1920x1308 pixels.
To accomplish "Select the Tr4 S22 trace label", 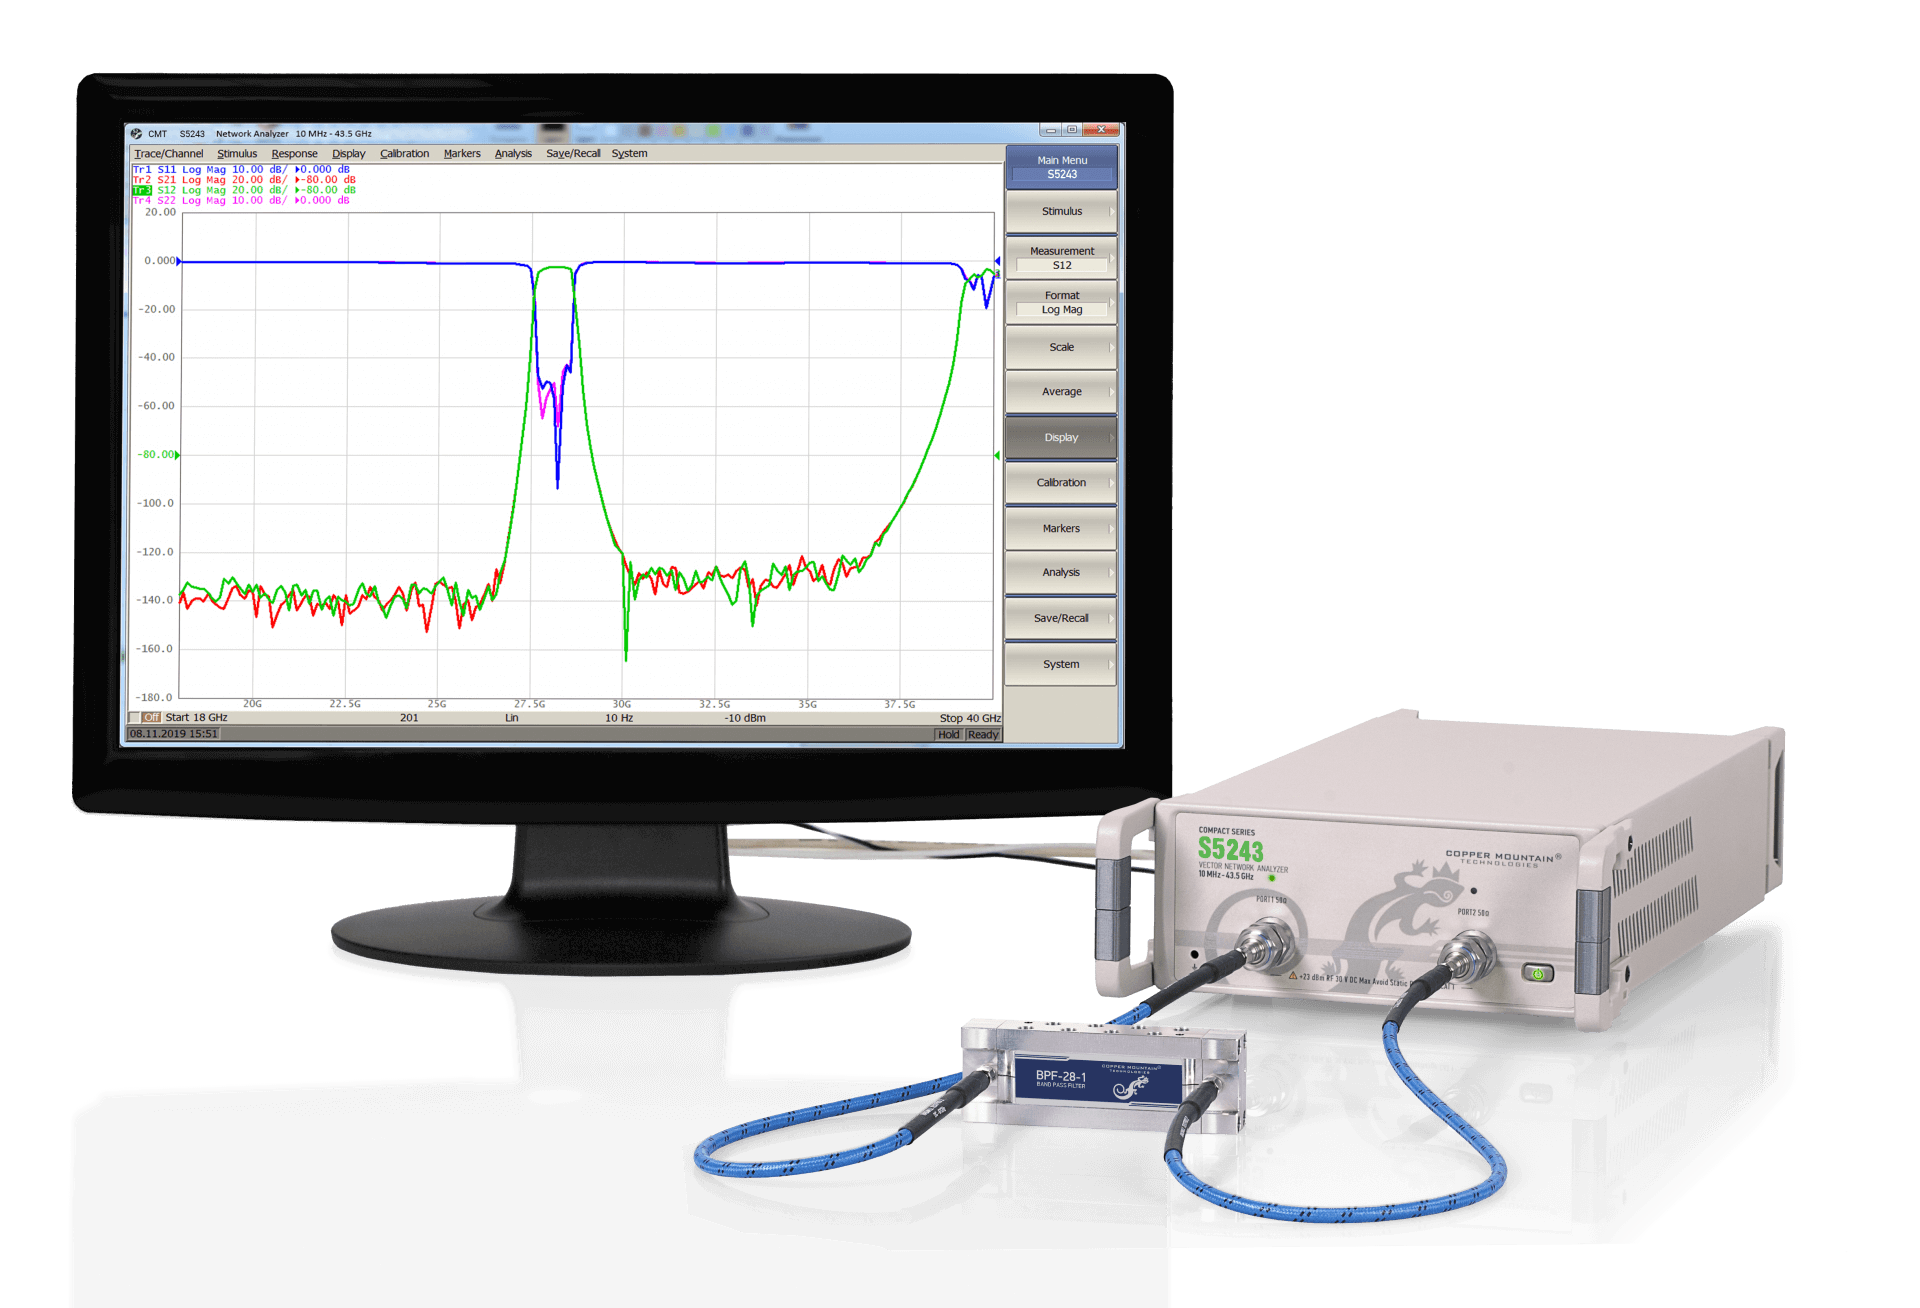I will tap(241, 200).
